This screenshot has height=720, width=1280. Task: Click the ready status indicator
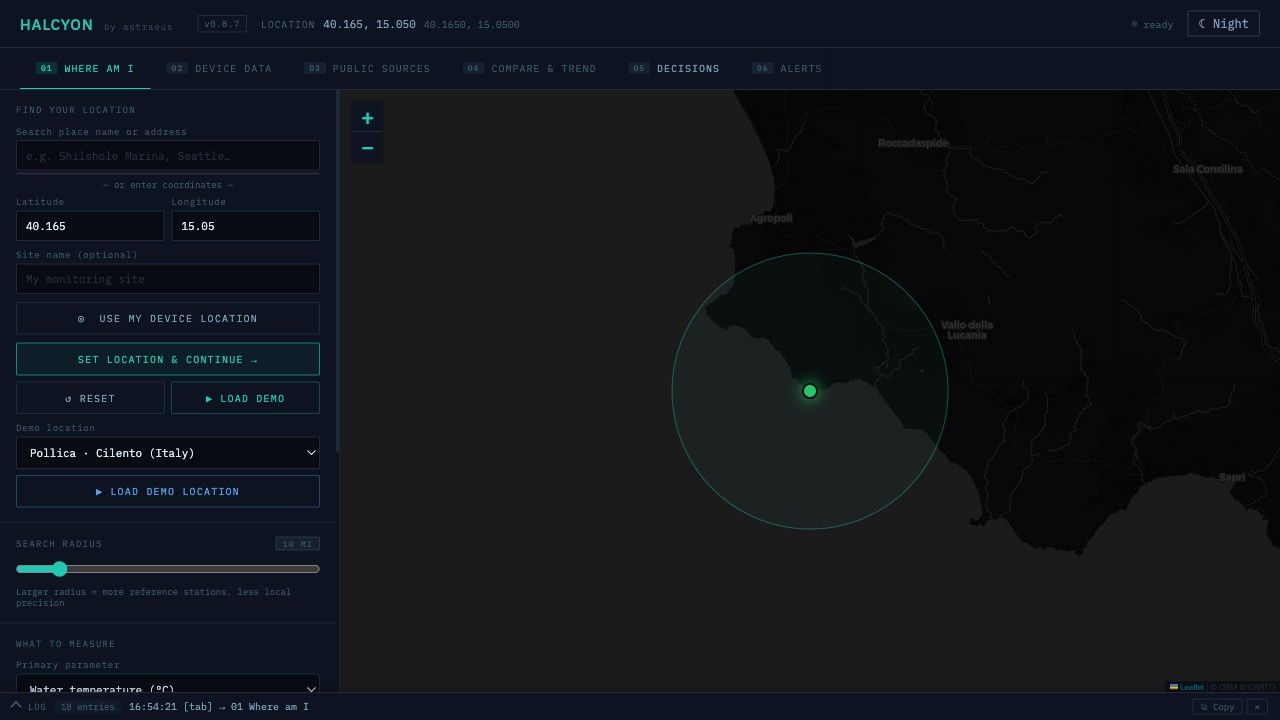1152,24
